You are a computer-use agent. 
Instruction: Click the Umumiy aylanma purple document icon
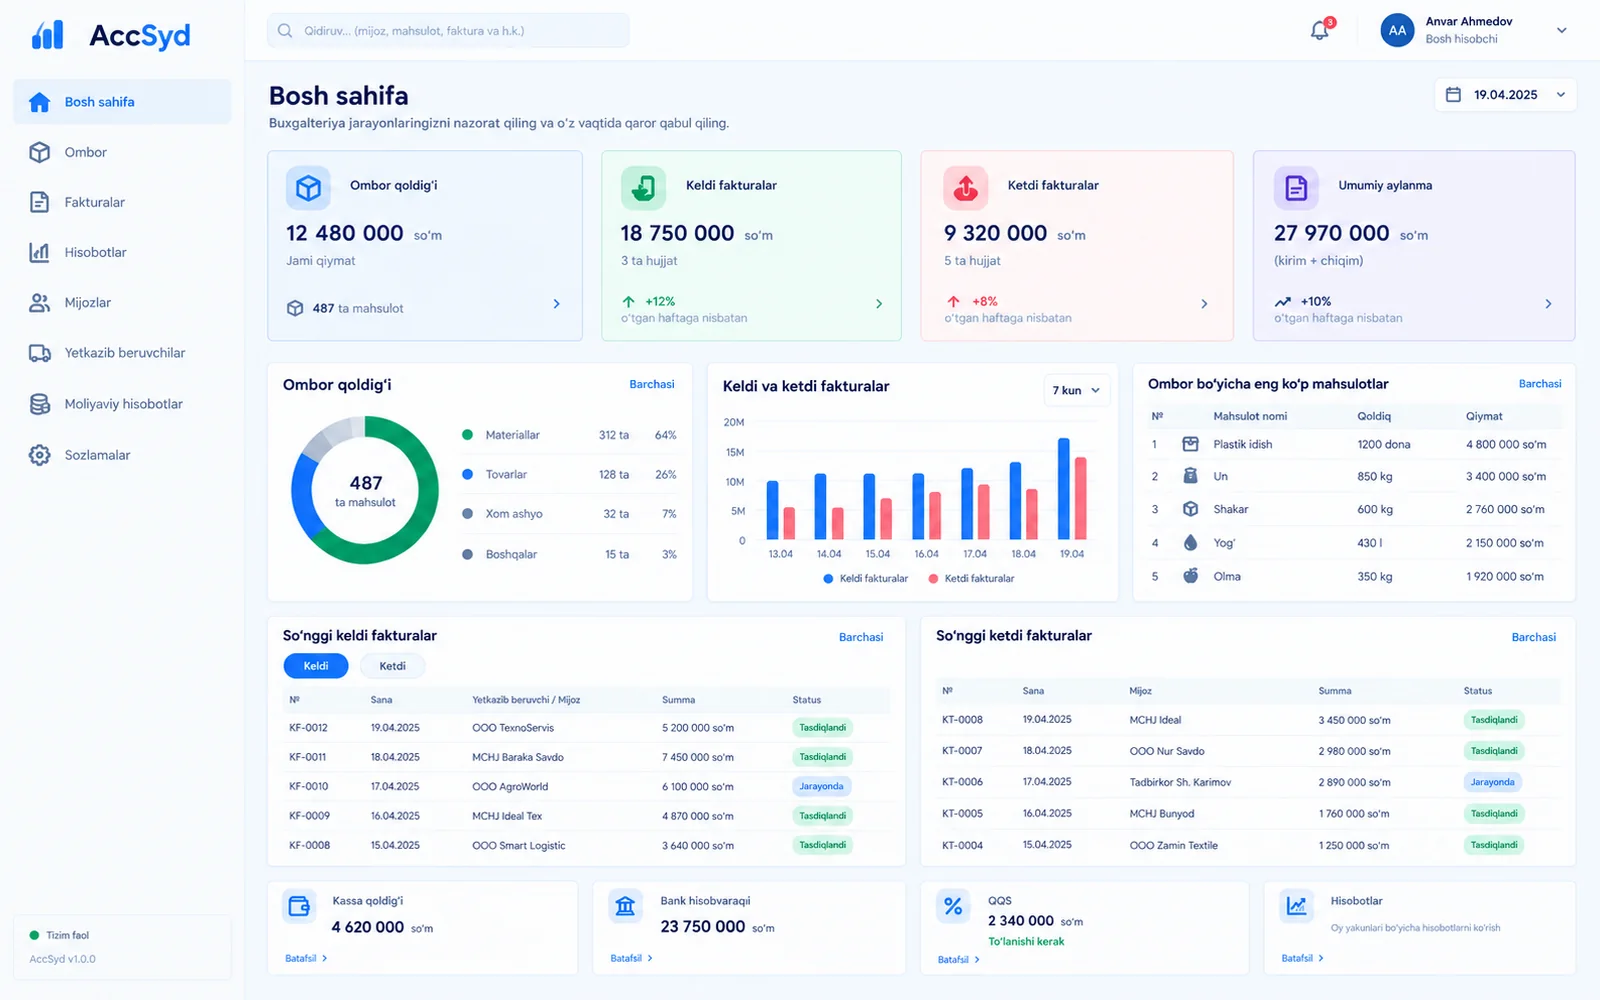1296,188
